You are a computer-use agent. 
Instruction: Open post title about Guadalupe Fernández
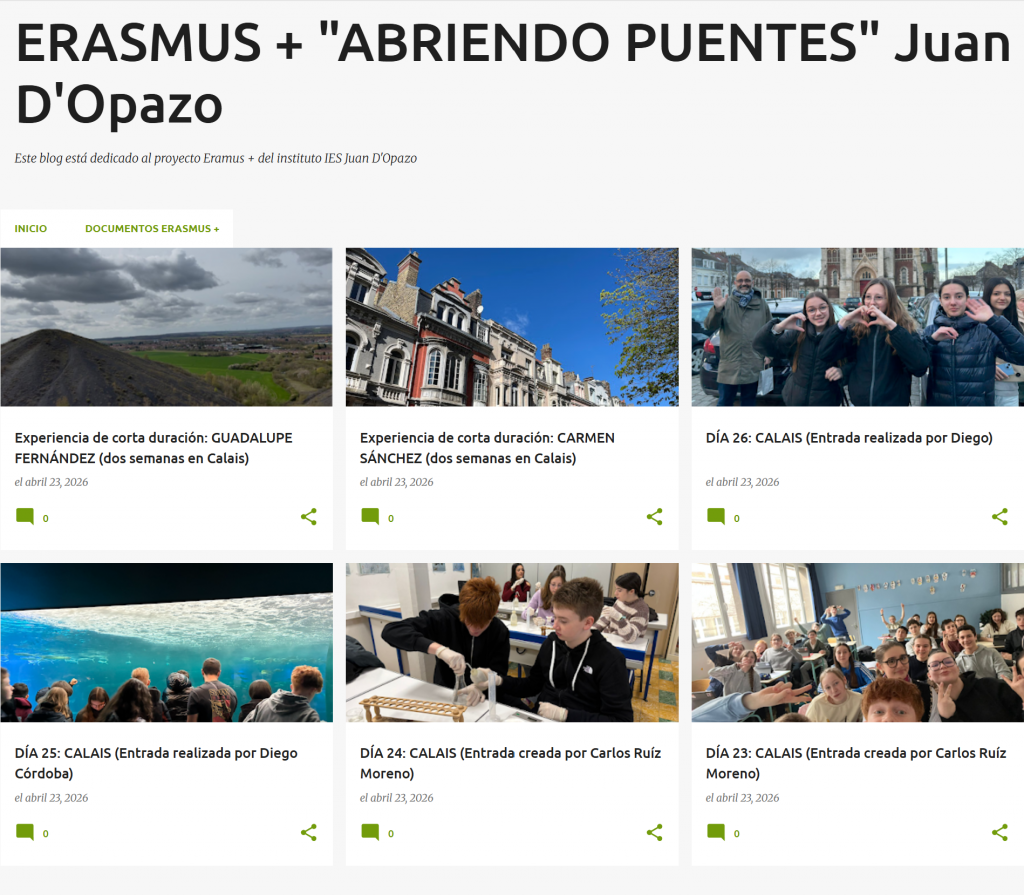point(153,448)
